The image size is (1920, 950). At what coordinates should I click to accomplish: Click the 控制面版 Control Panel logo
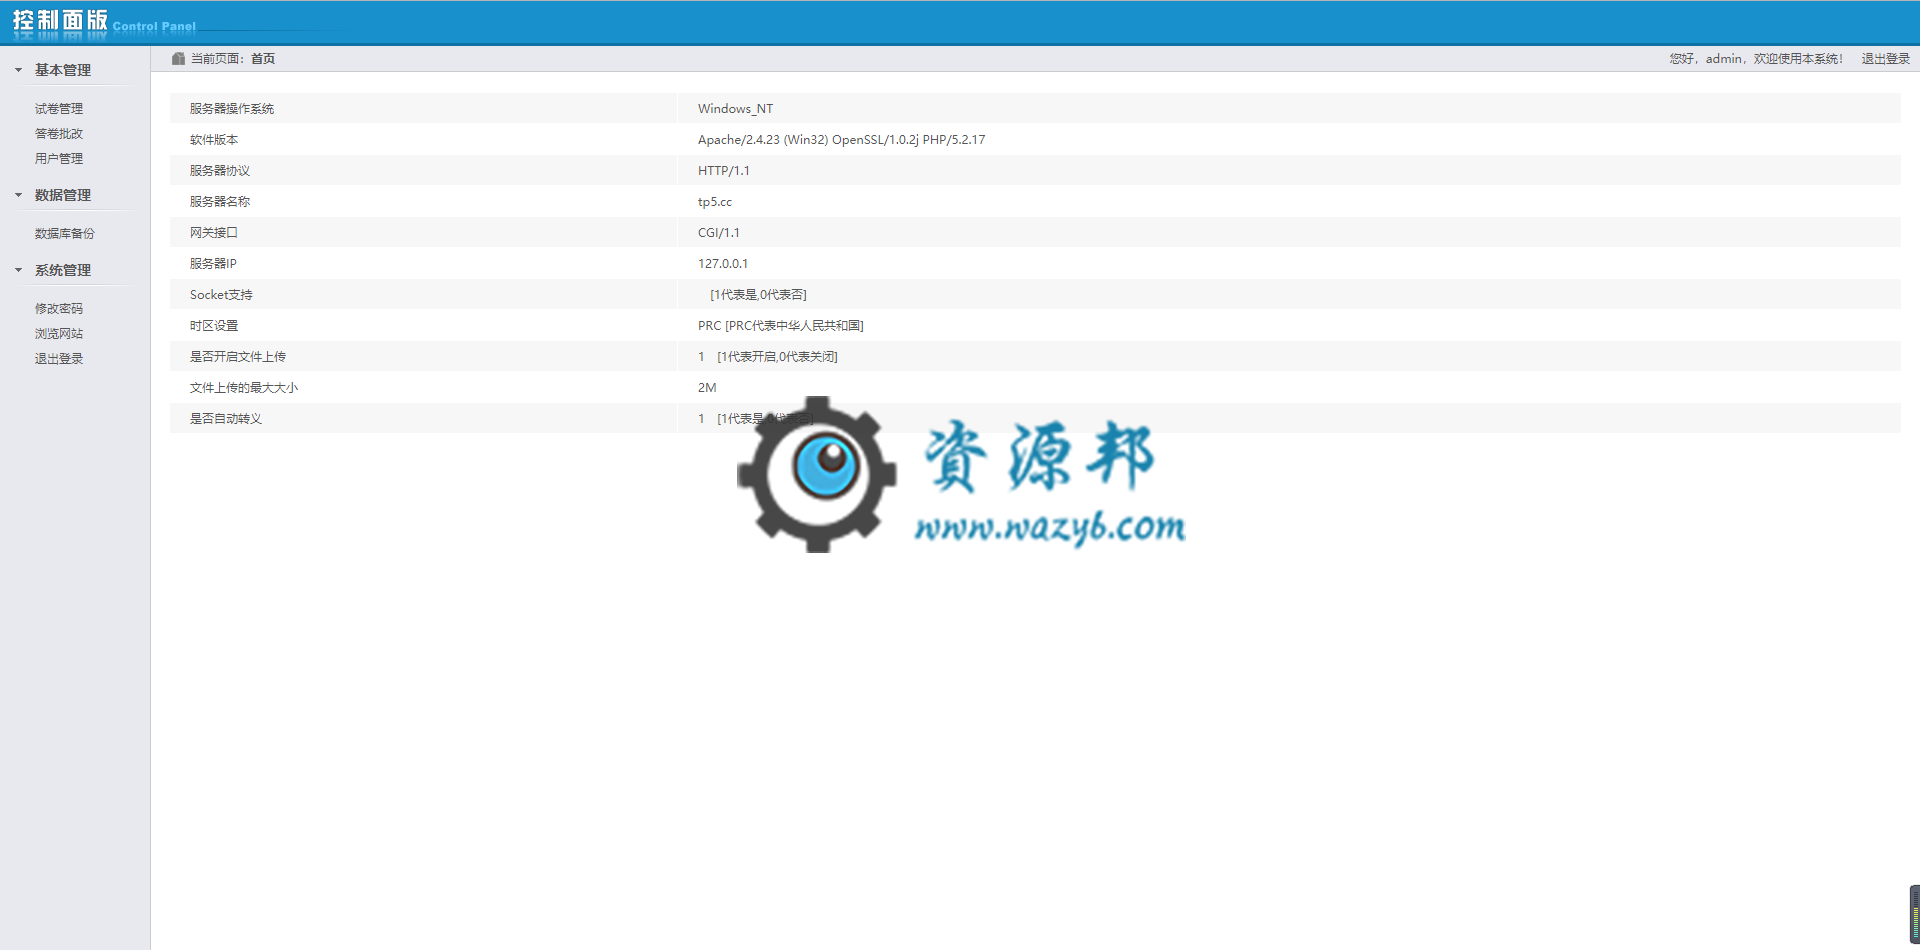click(104, 22)
